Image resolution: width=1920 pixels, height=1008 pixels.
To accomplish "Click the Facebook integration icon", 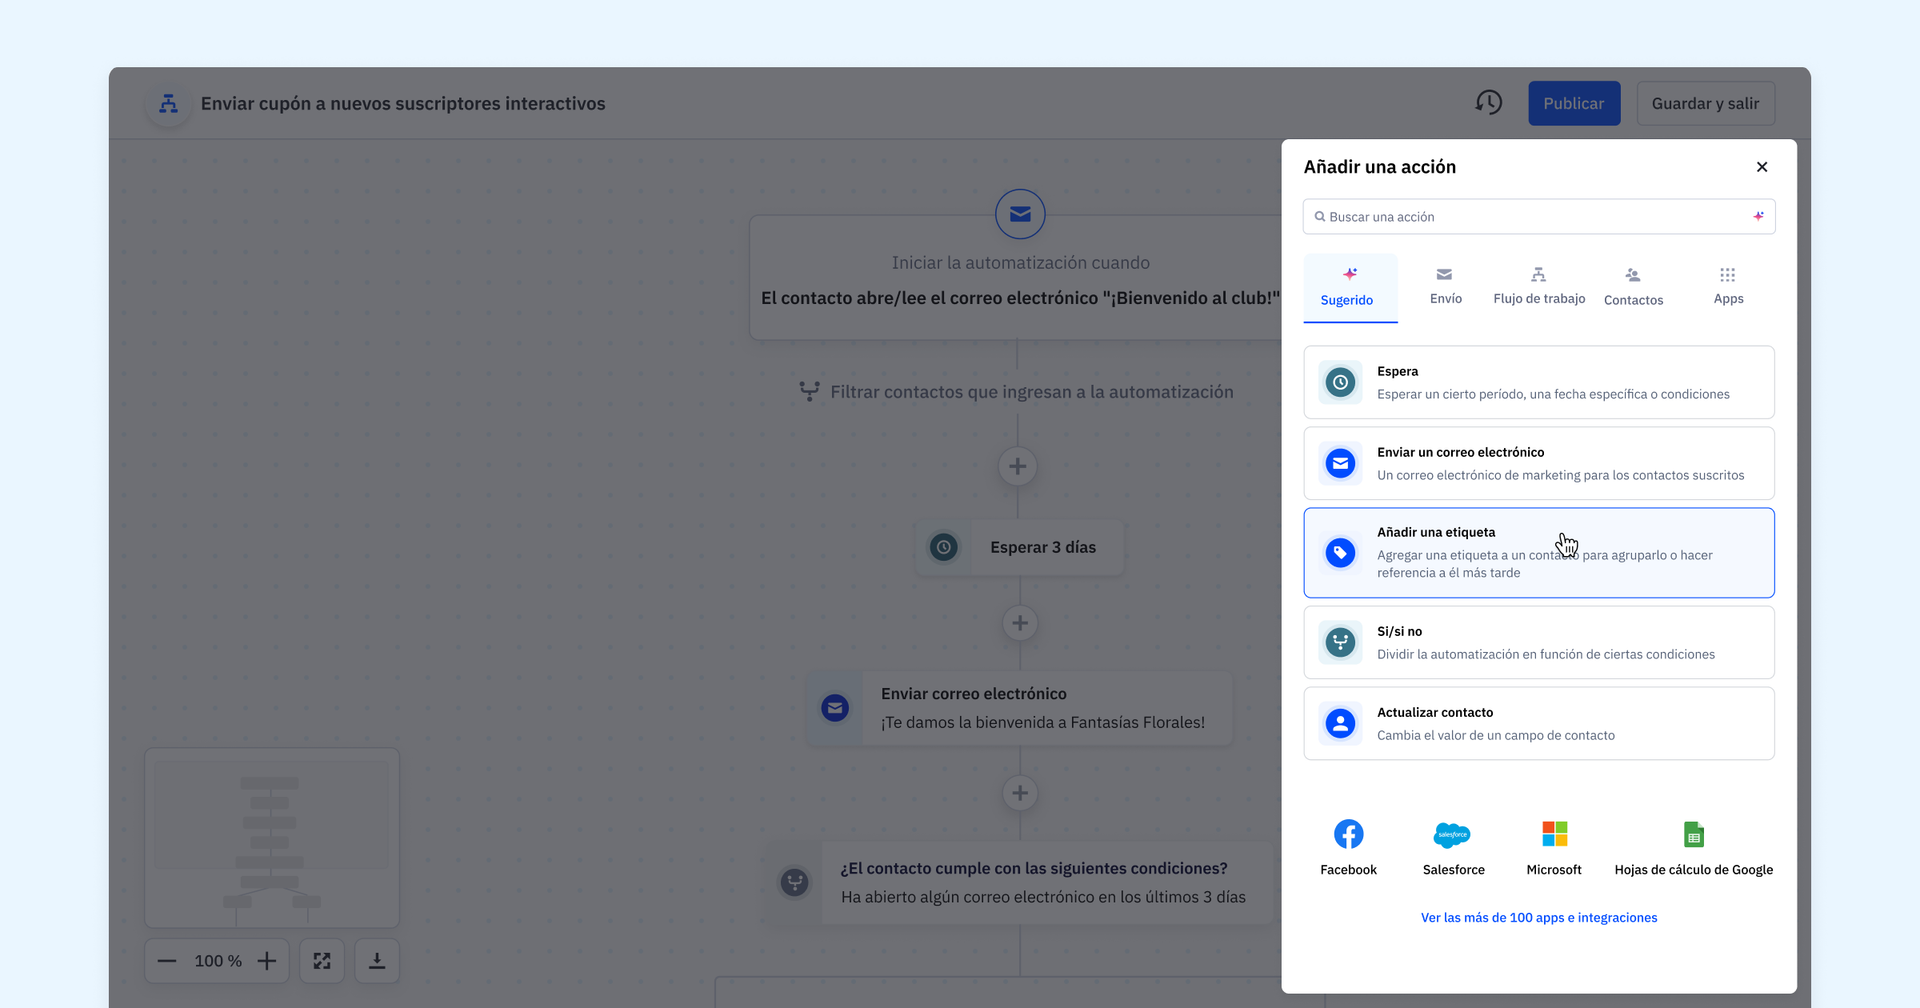I will click(1348, 834).
